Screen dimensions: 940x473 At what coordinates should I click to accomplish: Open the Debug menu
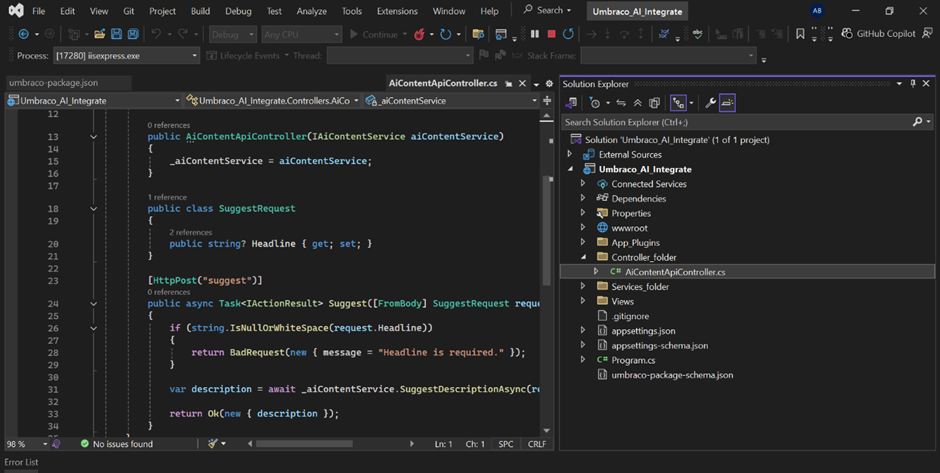238,11
